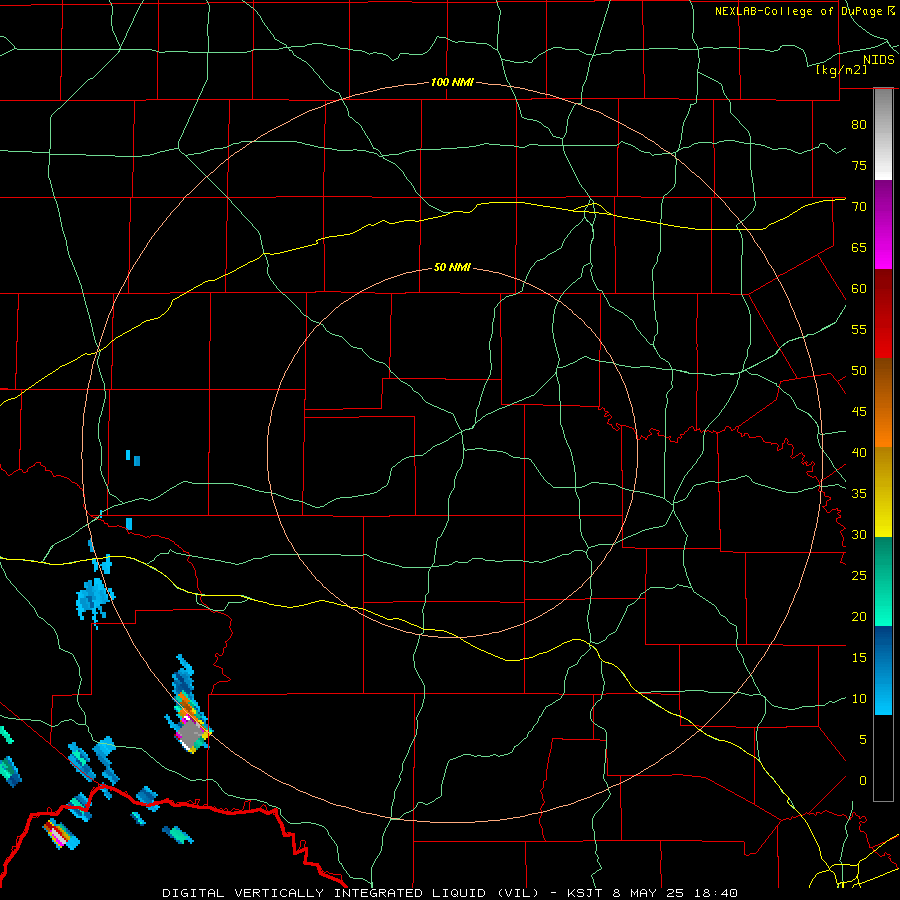Click the 15 value on the scale
The width and height of the screenshot is (900, 900).
[x=859, y=657]
